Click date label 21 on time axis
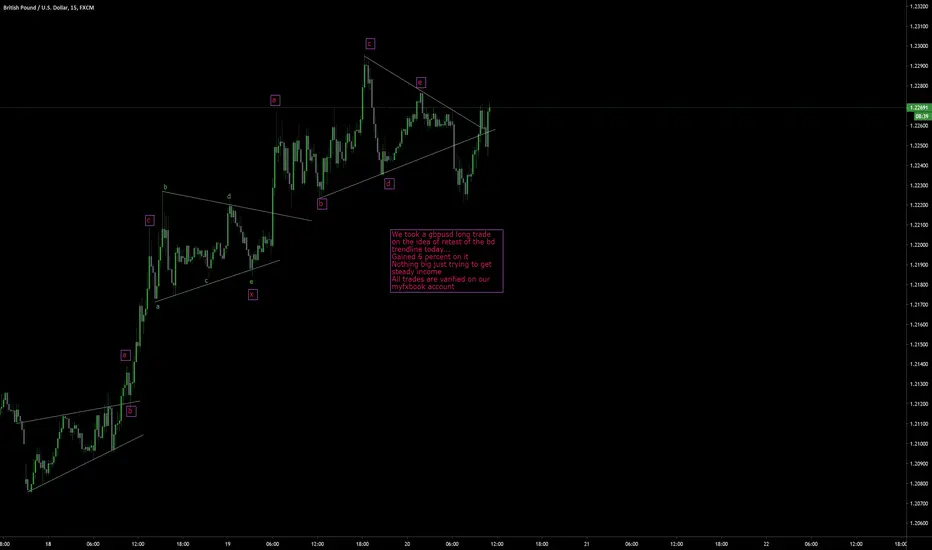Screen dimensions: 932x550 (587, 543)
